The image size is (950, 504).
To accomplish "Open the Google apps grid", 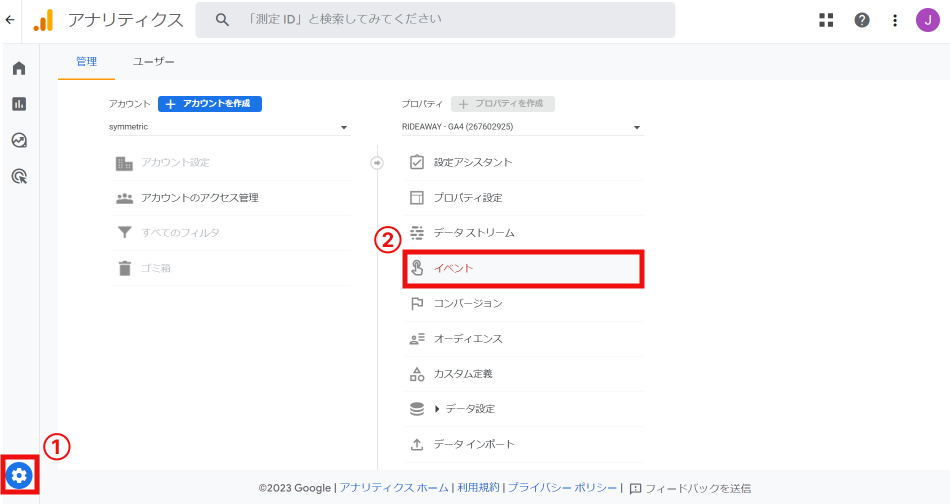I will click(826, 20).
